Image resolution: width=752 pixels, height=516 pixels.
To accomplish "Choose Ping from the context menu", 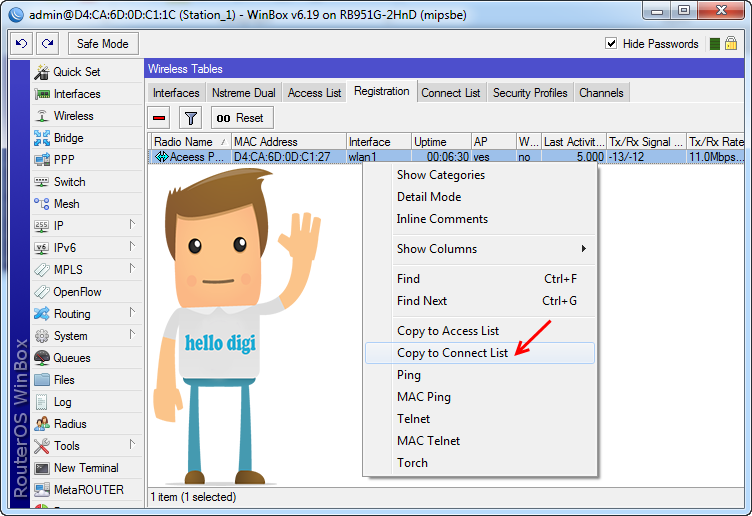I will pyautogui.click(x=480, y=375).
